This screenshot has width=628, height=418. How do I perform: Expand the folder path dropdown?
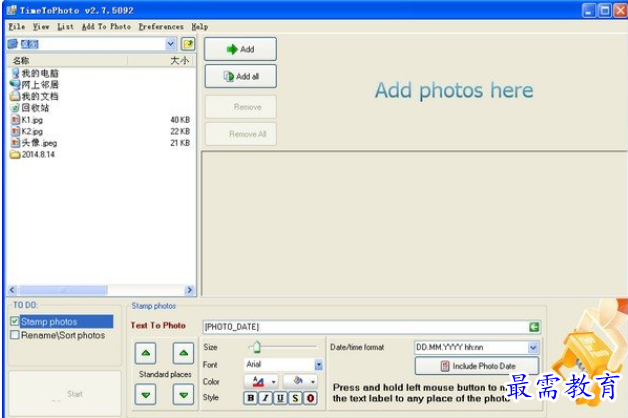pos(171,44)
